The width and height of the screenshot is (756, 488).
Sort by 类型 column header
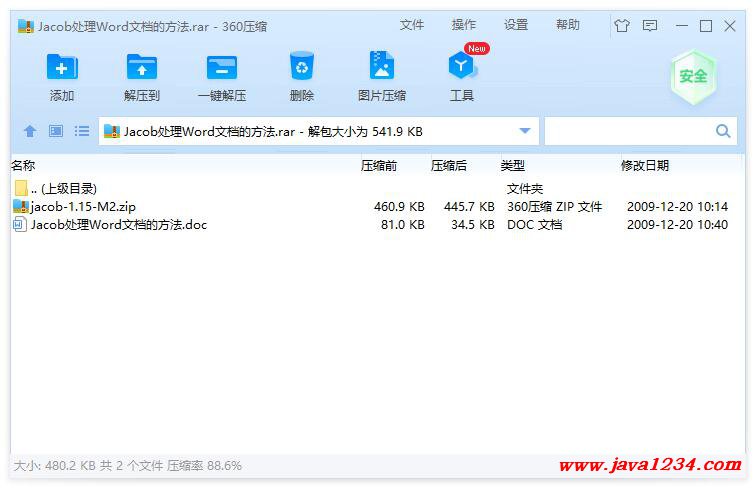(513, 166)
